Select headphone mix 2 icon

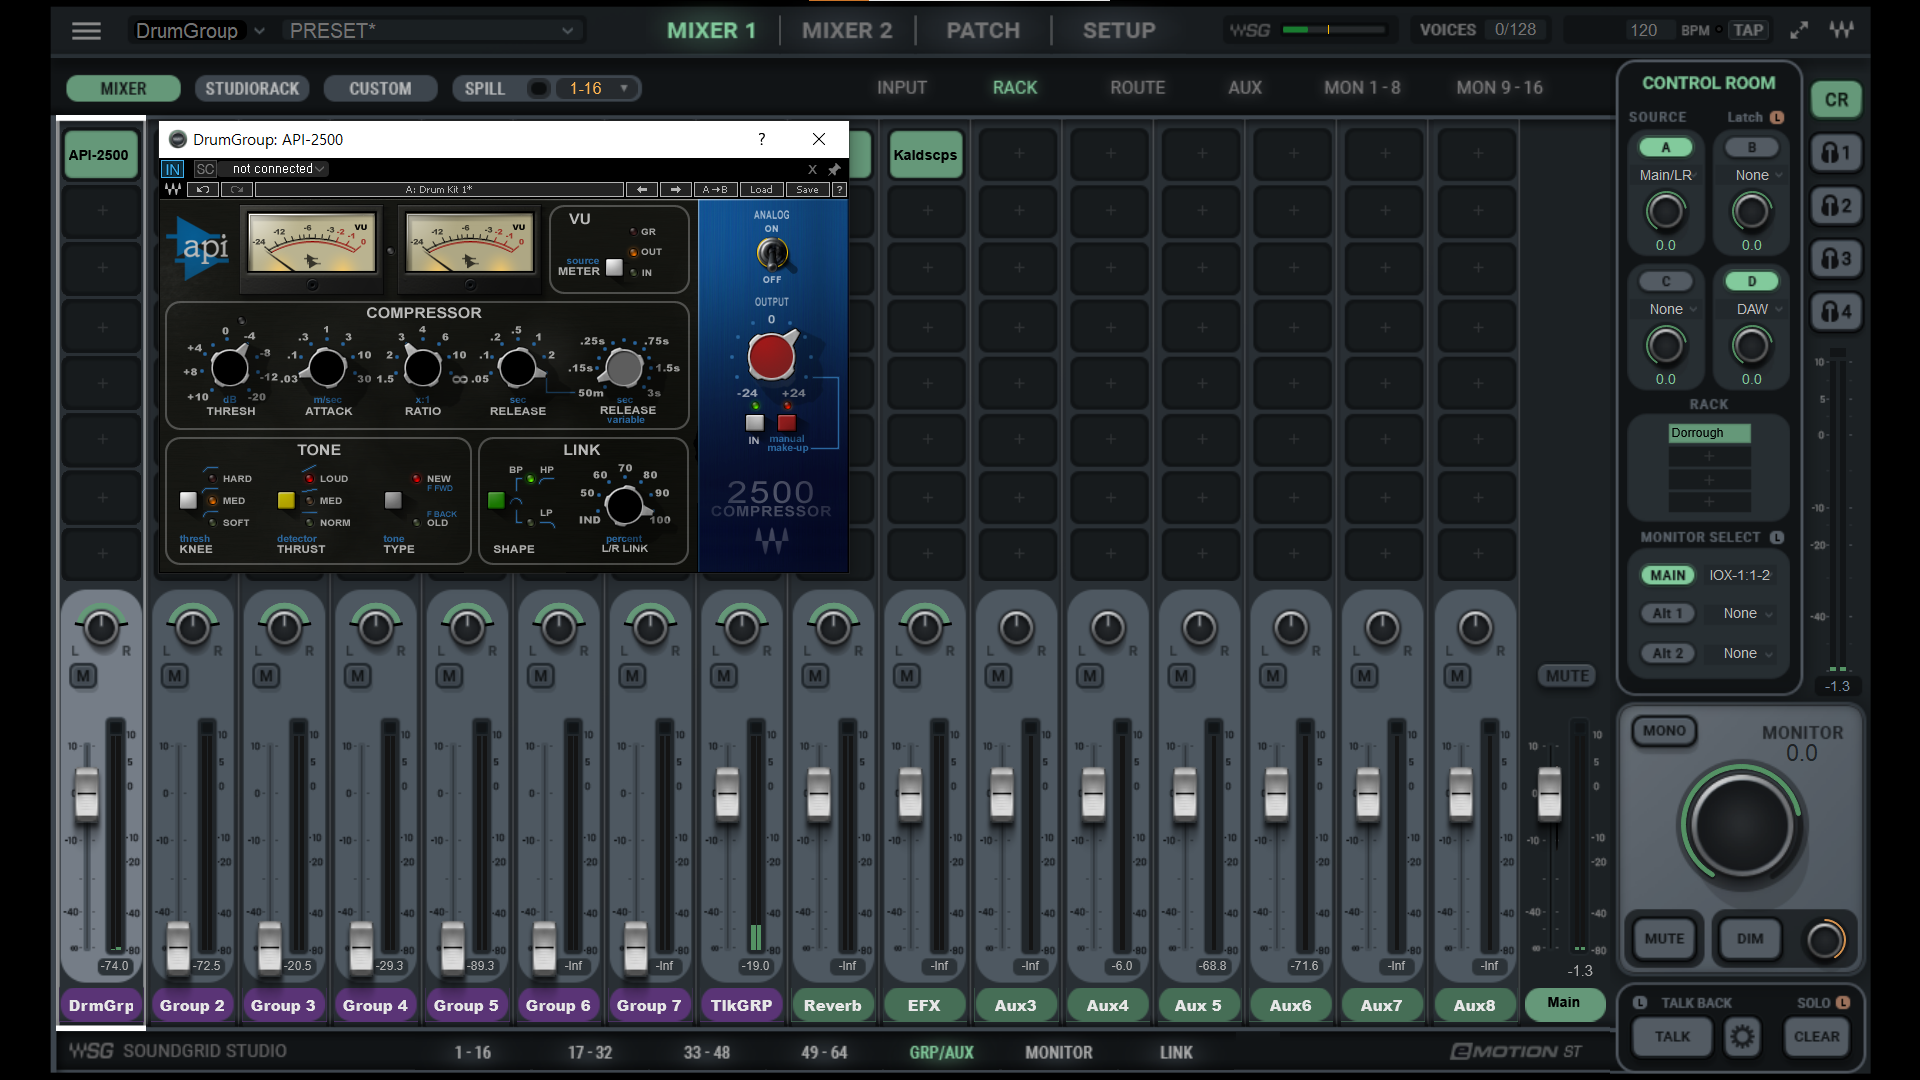(x=1836, y=206)
